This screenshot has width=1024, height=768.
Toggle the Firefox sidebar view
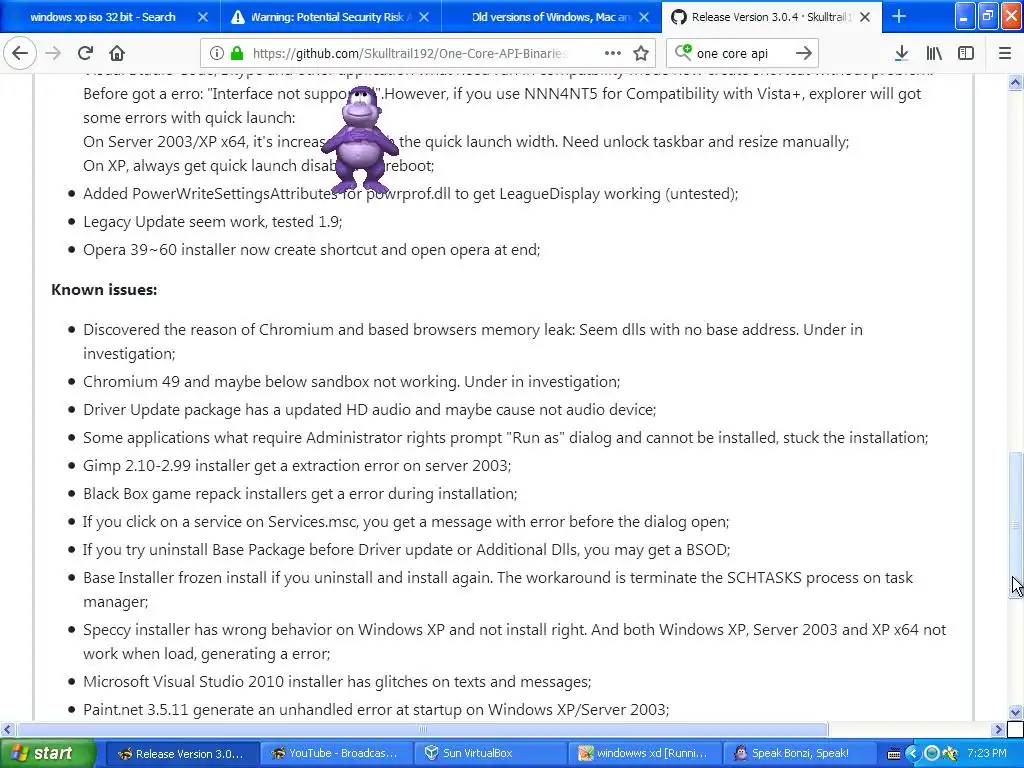pyautogui.click(x=966, y=54)
